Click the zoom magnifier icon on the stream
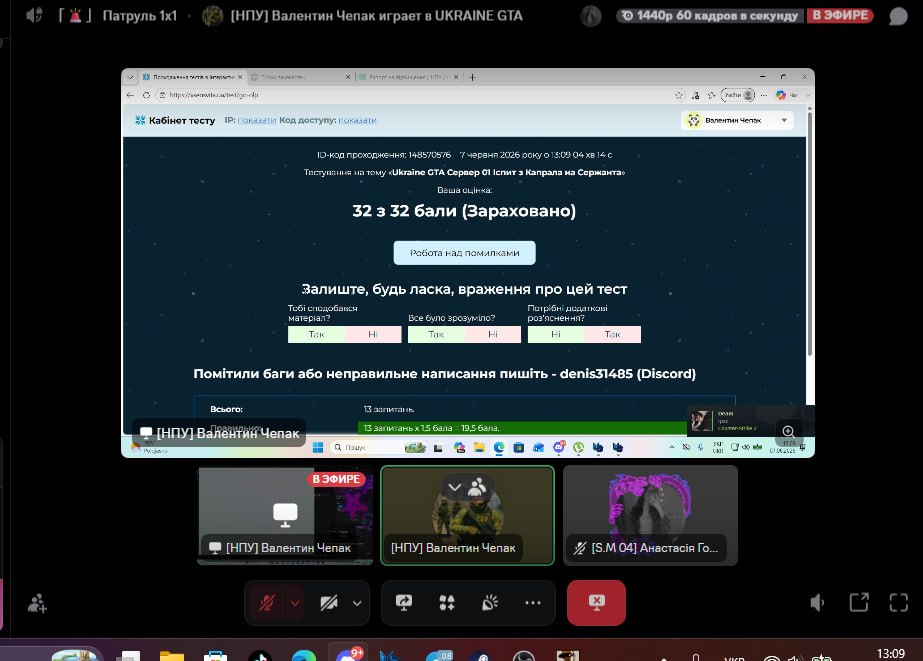This screenshot has width=923, height=661. 788,431
